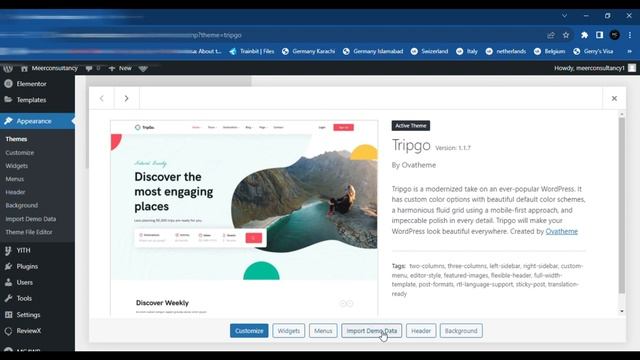Follow the Ovatheme link in description

pyautogui.click(x=562, y=231)
